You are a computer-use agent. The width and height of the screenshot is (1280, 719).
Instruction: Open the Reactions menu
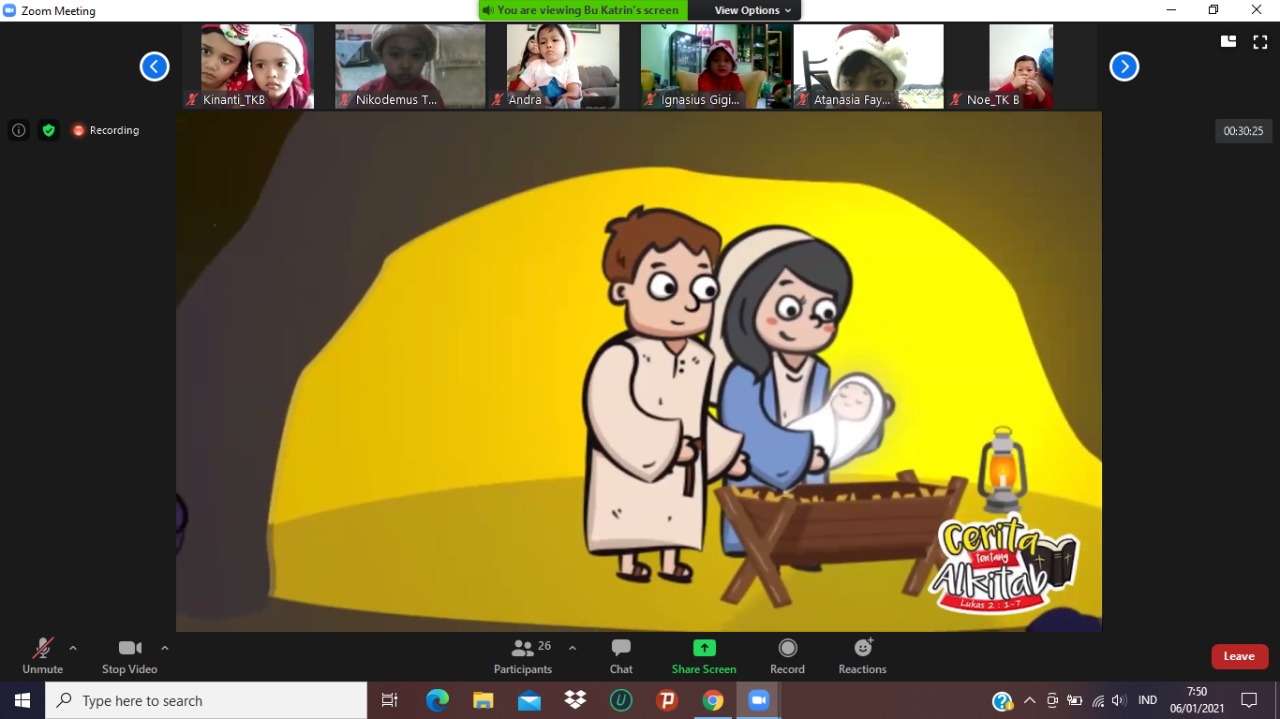(862, 656)
